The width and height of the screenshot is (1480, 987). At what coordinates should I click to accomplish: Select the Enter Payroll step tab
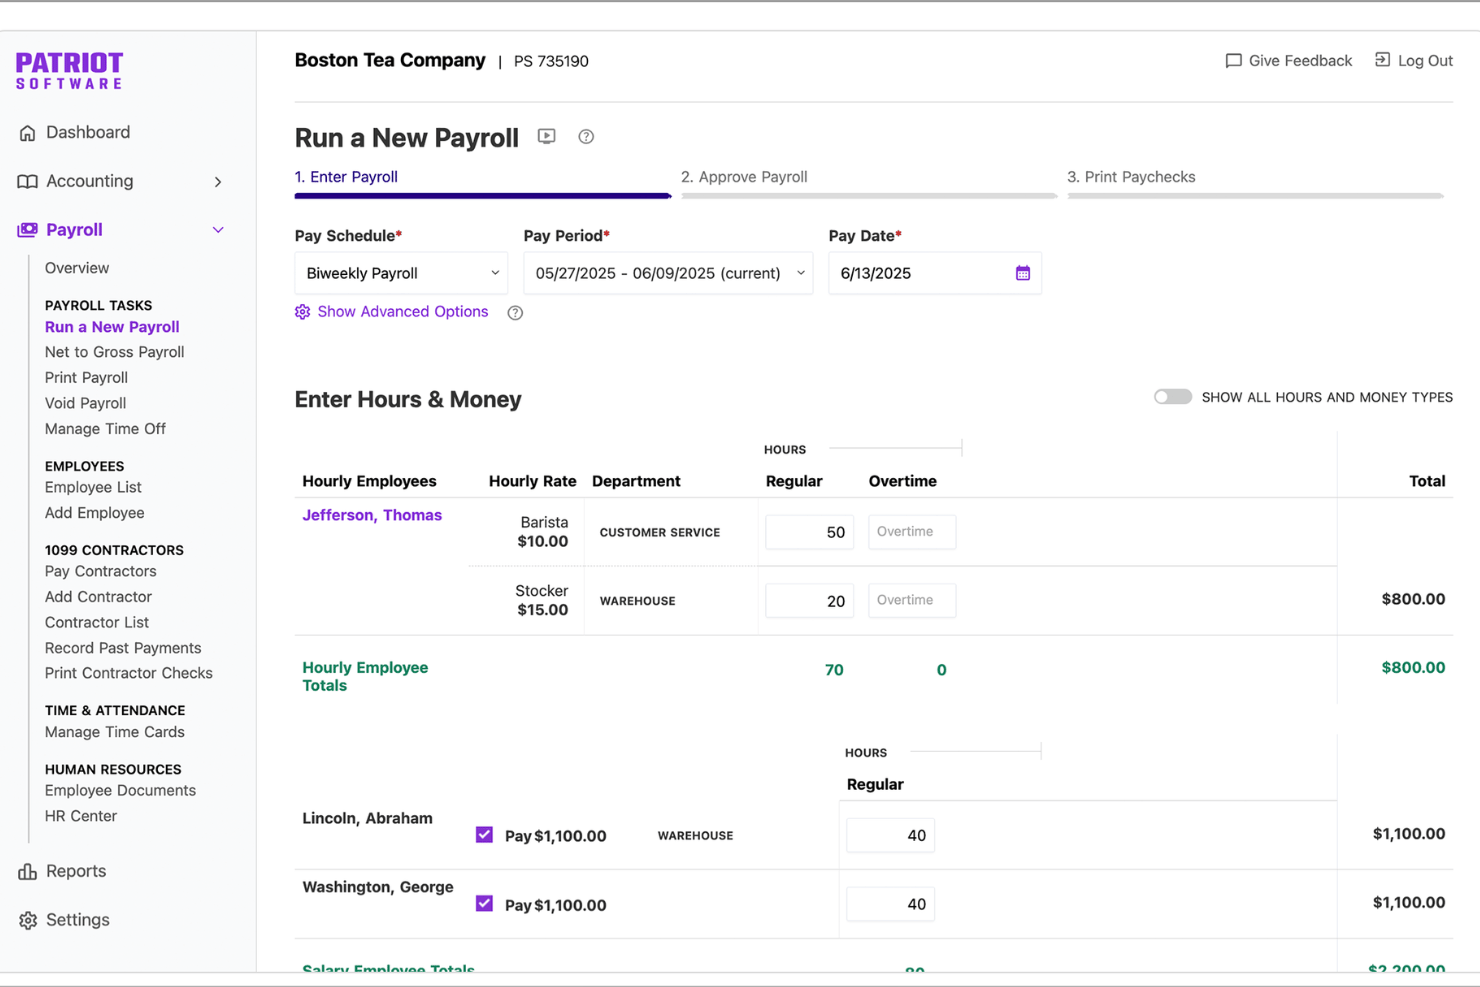click(346, 177)
